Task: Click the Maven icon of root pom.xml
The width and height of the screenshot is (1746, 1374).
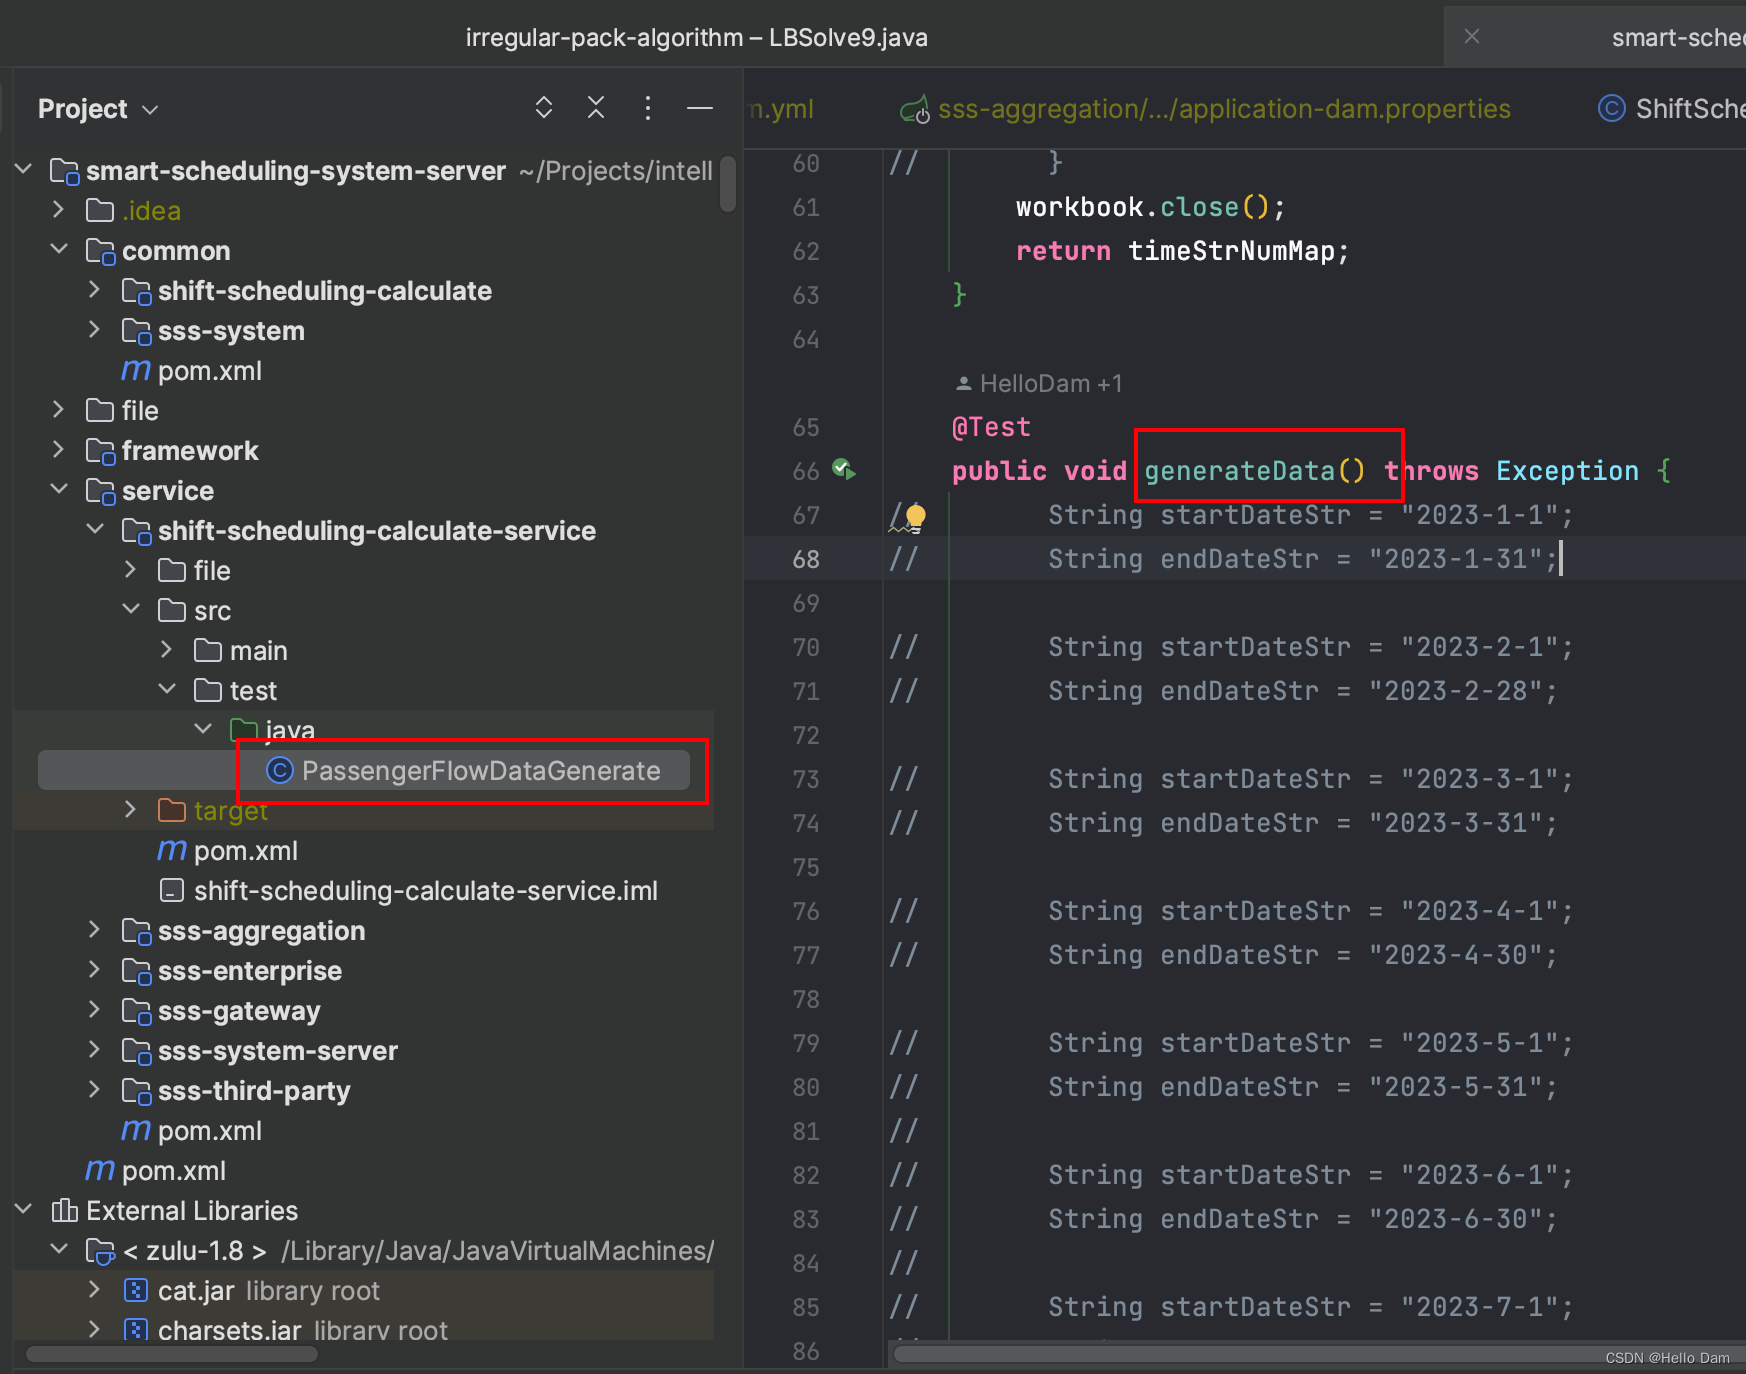Action: coord(100,1170)
